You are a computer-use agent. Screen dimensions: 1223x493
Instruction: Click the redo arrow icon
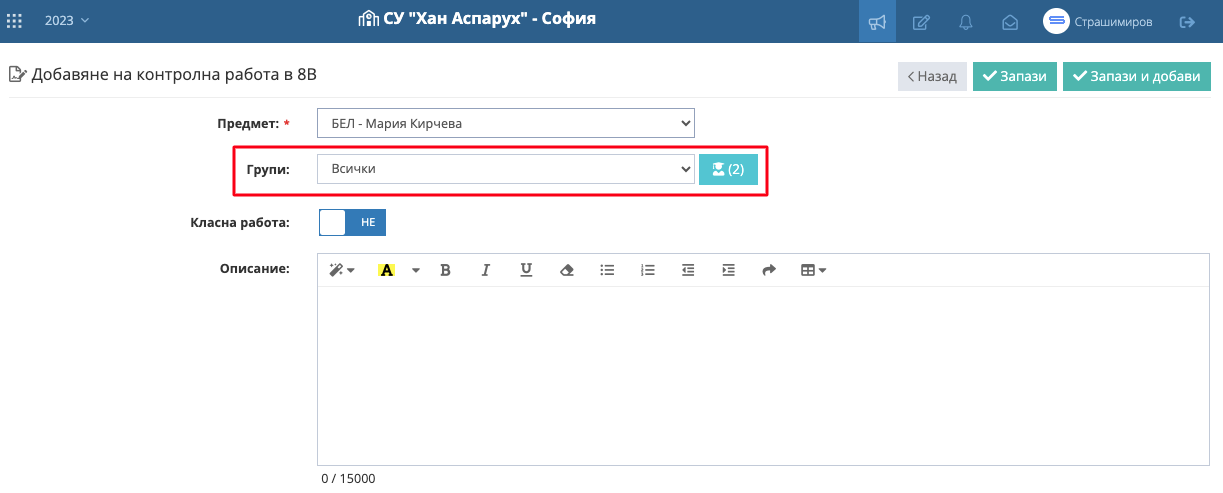[769, 270]
